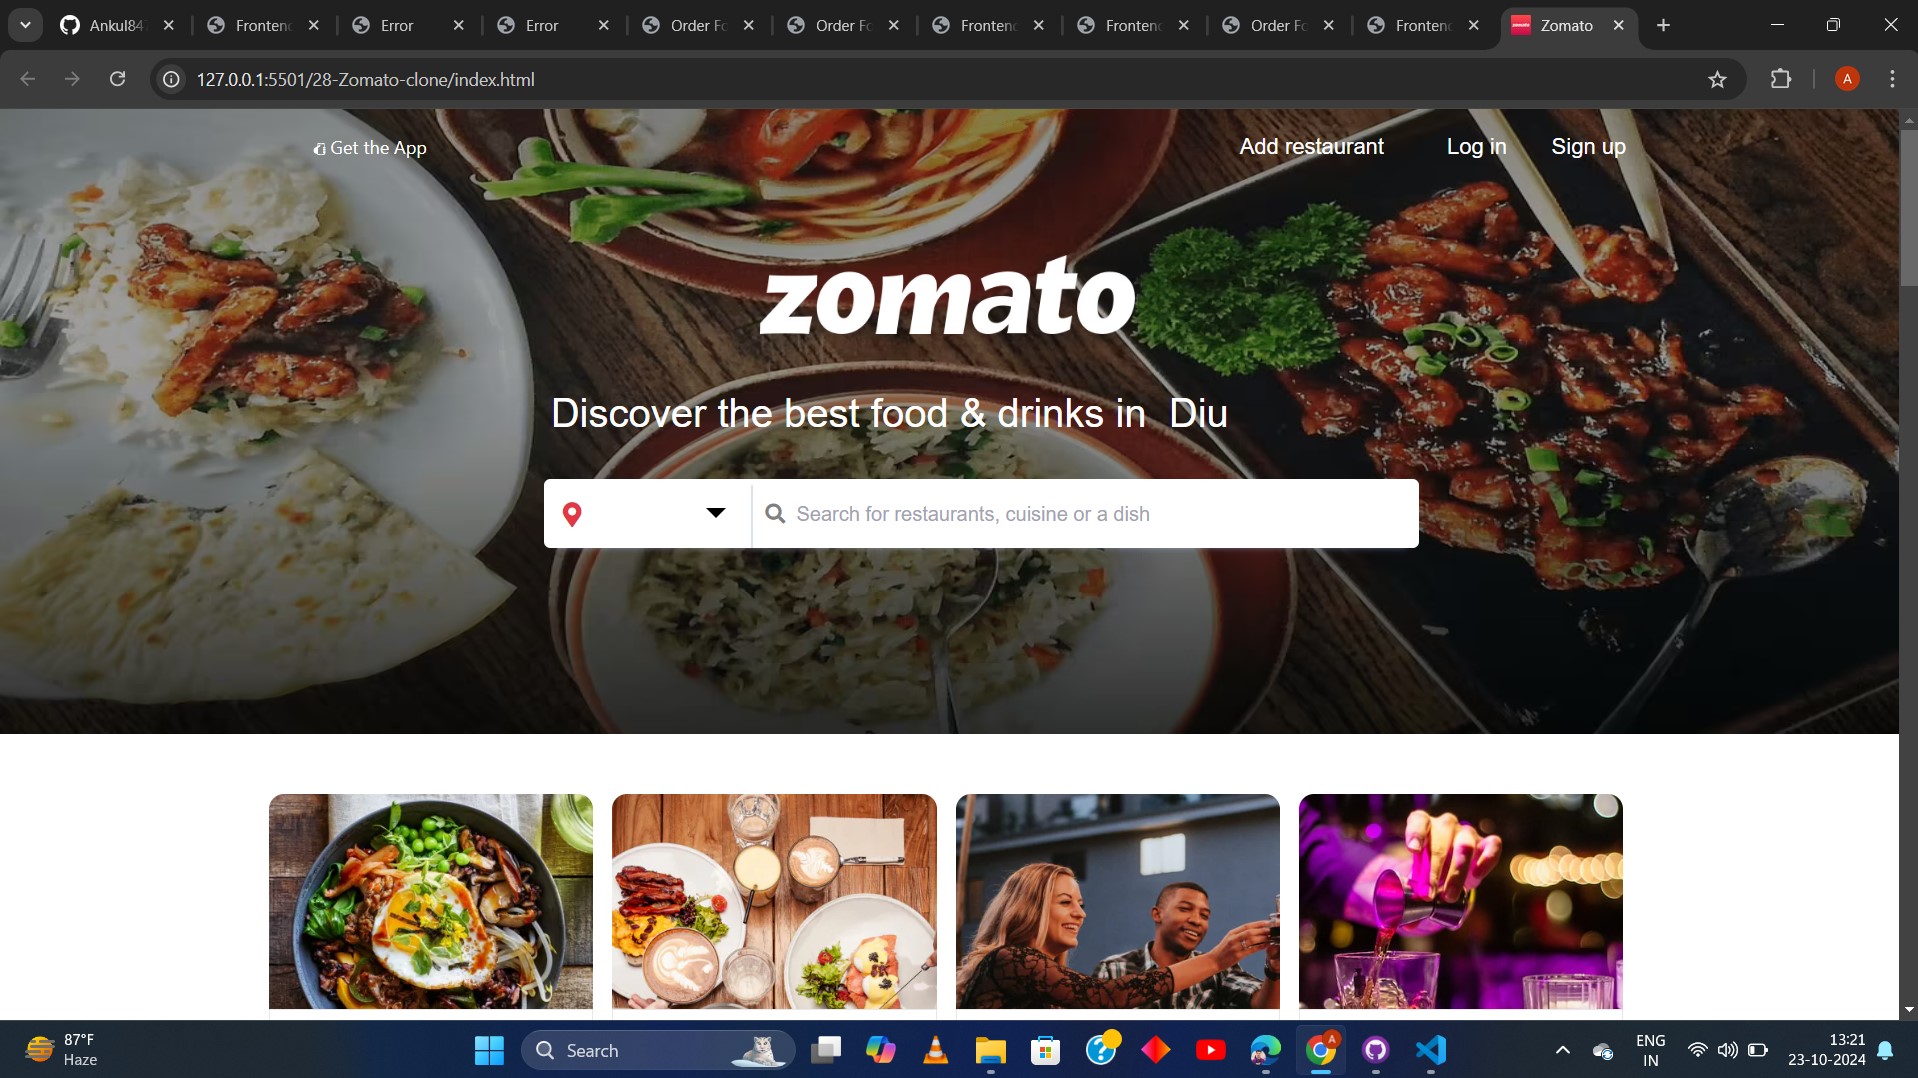The height and width of the screenshot is (1078, 1918).
Task: Switch ENG IN input language
Action: click(1650, 1050)
